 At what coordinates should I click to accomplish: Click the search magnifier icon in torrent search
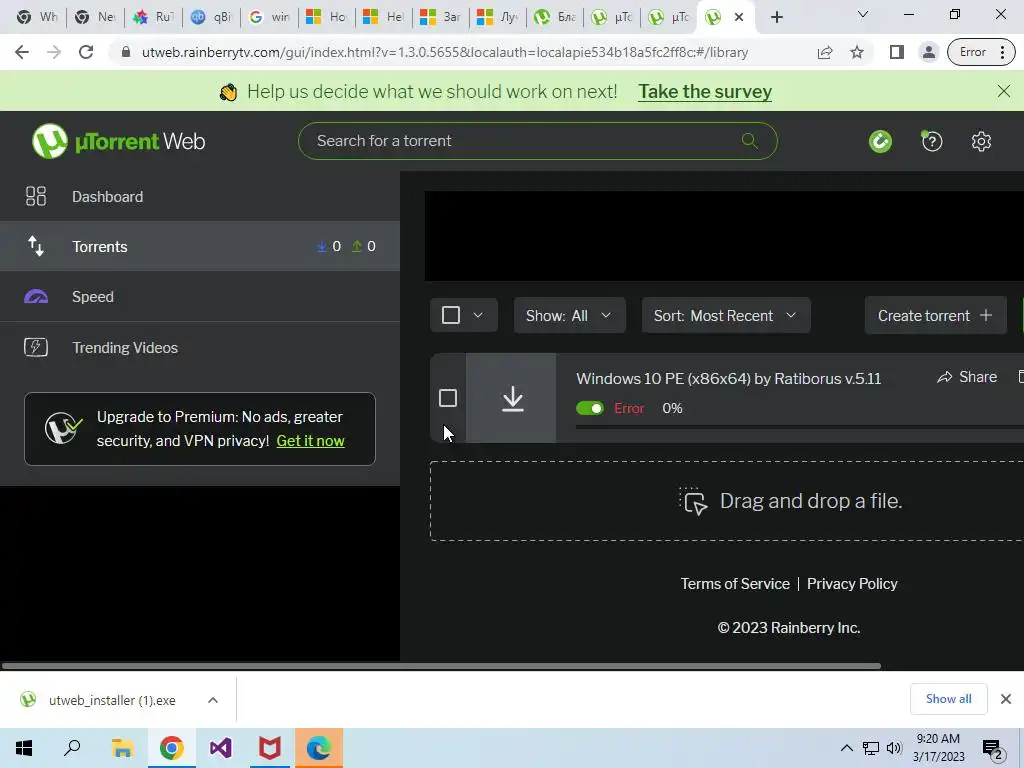pyautogui.click(x=749, y=140)
